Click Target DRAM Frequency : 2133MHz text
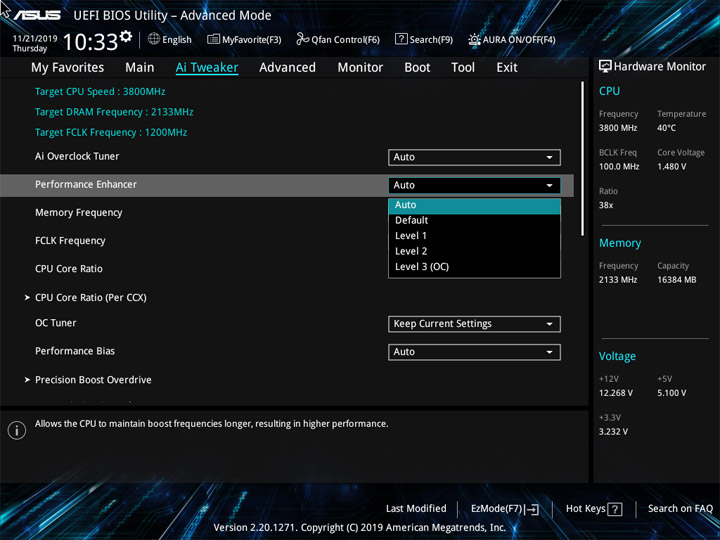This screenshot has width=720, height=540. point(114,112)
